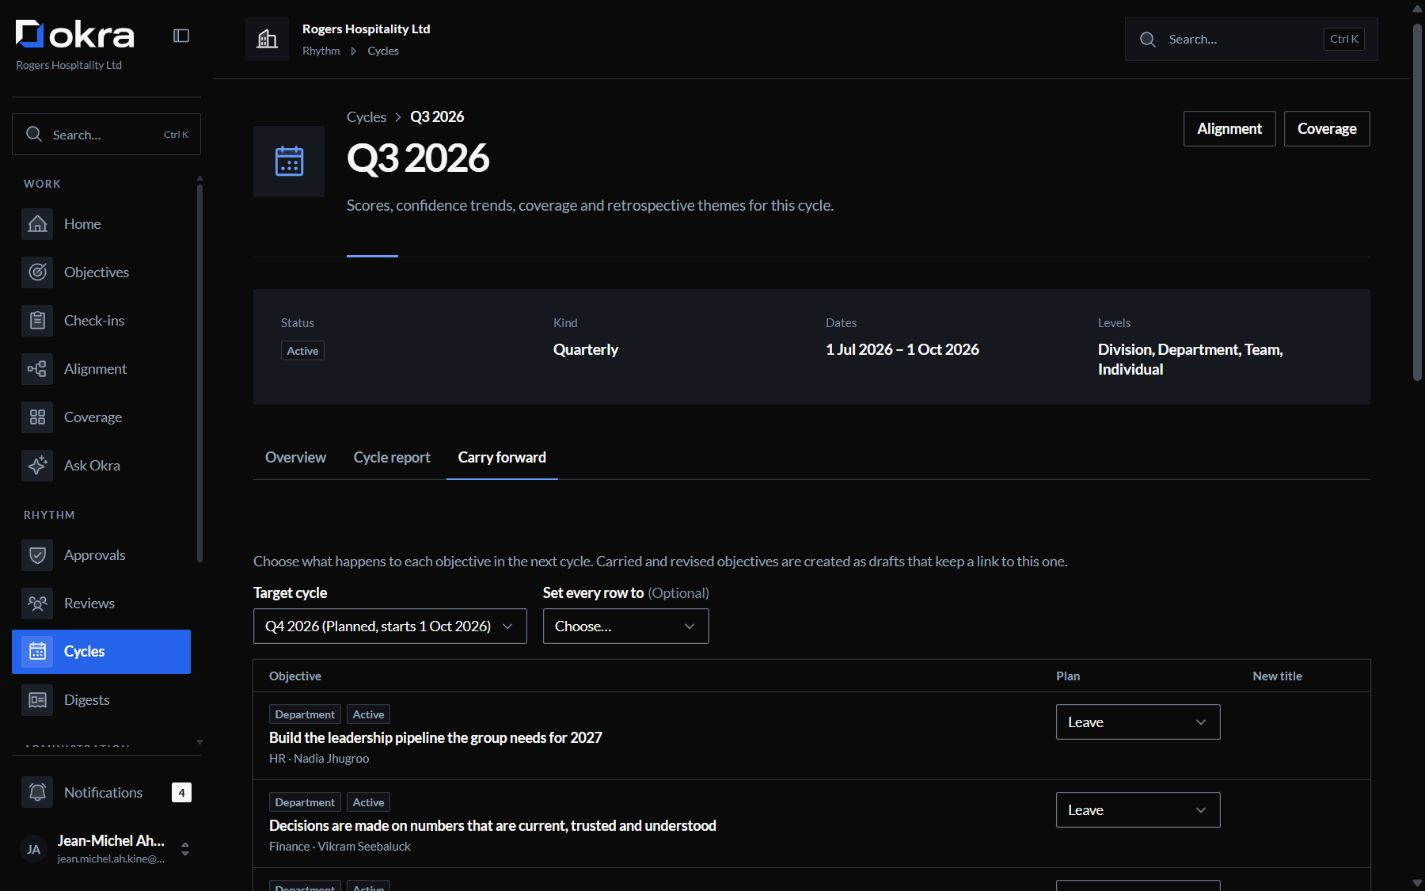The image size is (1425, 891).
Task: Open Notifications bell icon
Action: tap(37, 792)
